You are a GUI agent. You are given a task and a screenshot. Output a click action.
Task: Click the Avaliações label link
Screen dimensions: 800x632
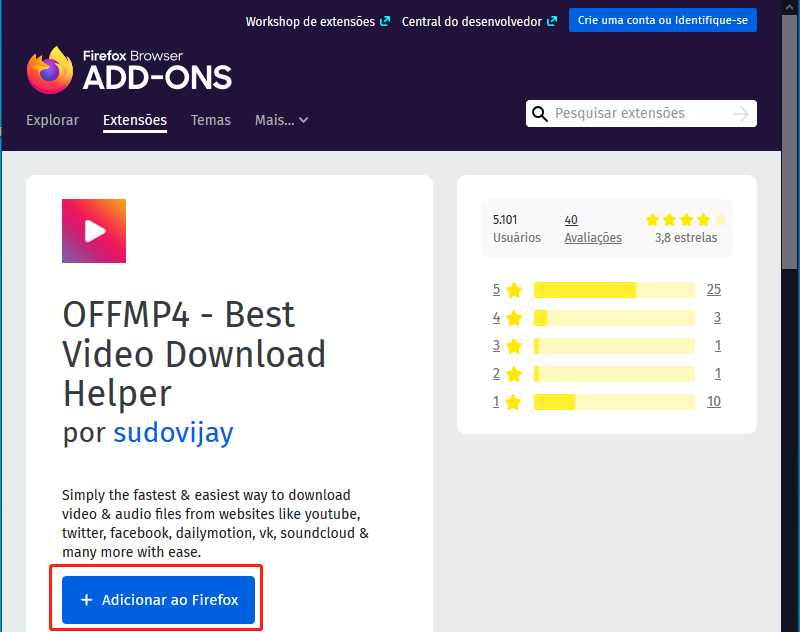[593, 238]
